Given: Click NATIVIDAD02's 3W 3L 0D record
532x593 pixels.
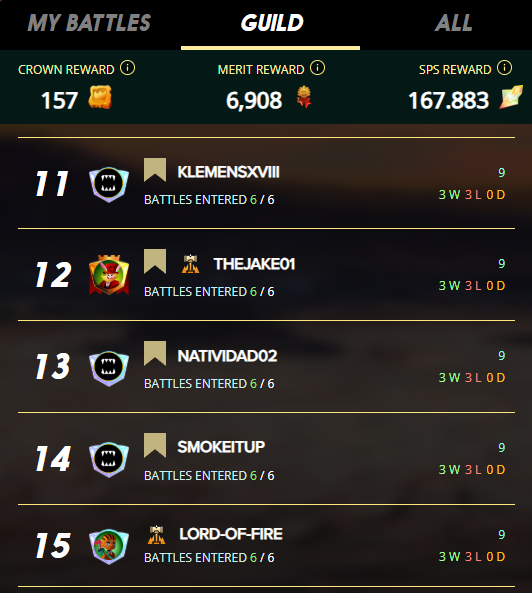Looking at the screenshot, I should click(472, 377).
